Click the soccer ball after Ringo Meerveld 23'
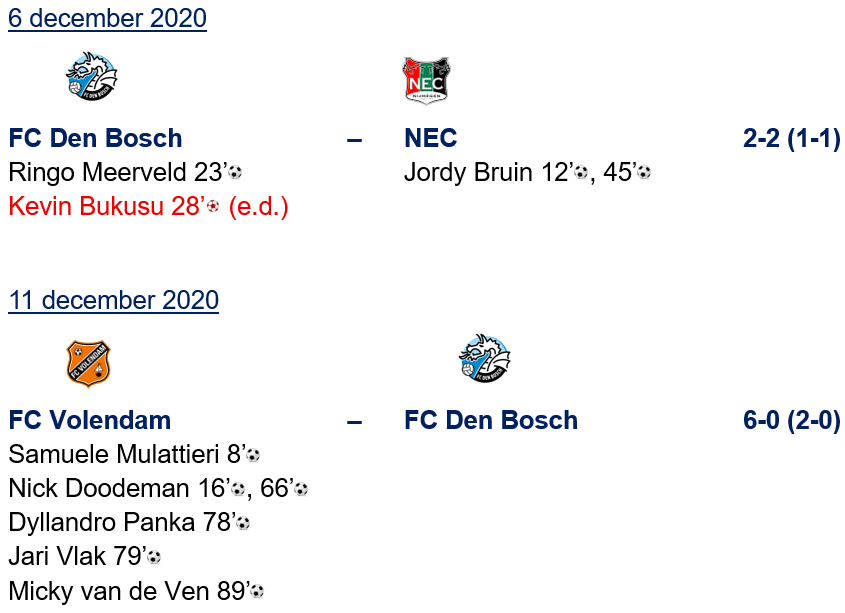This screenshot has height=613, width=845. (235, 173)
